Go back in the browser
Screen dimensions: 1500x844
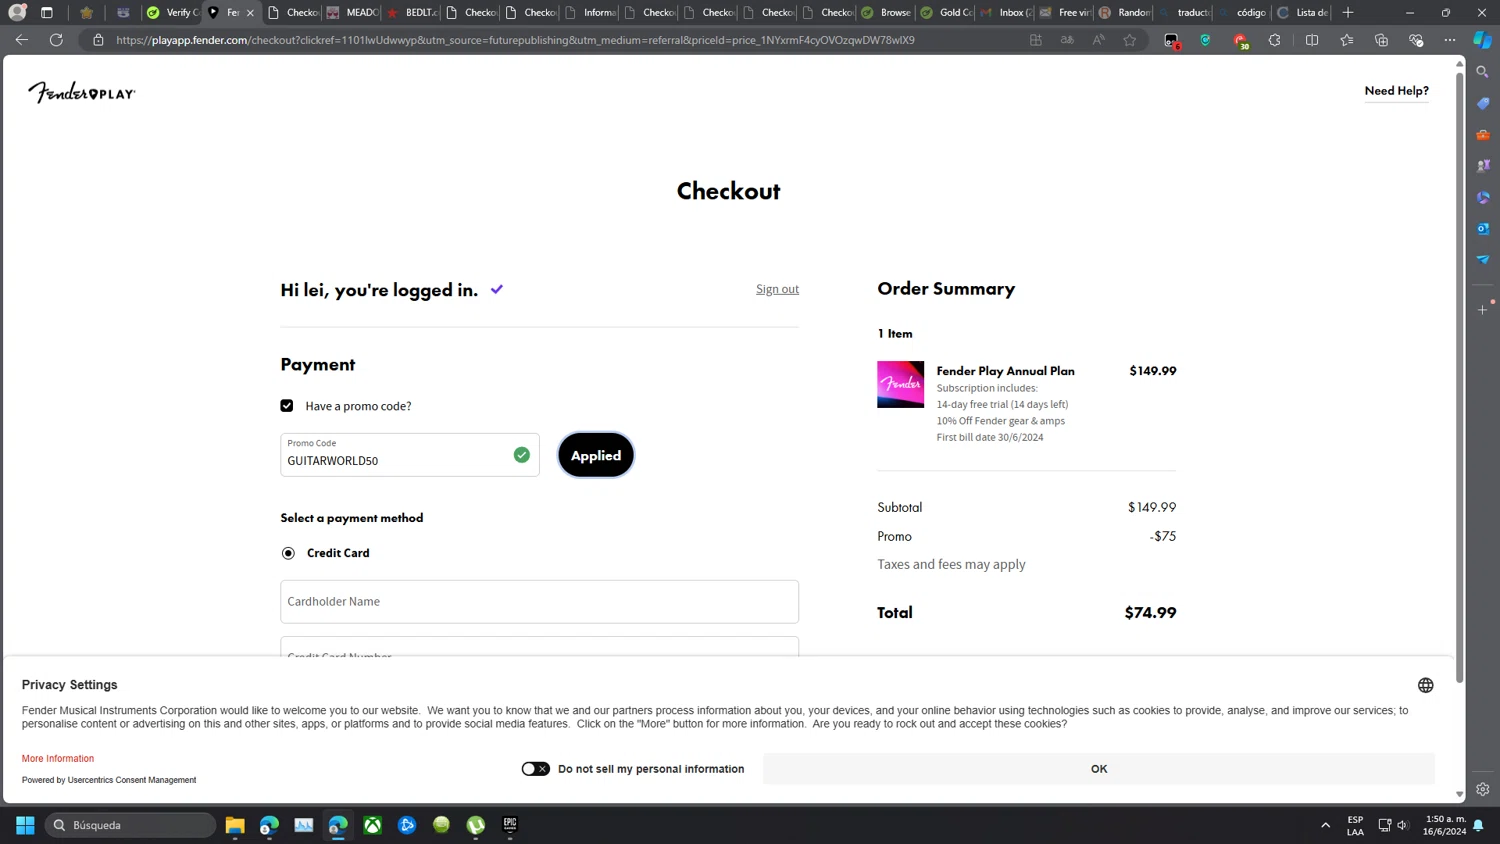[22, 40]
